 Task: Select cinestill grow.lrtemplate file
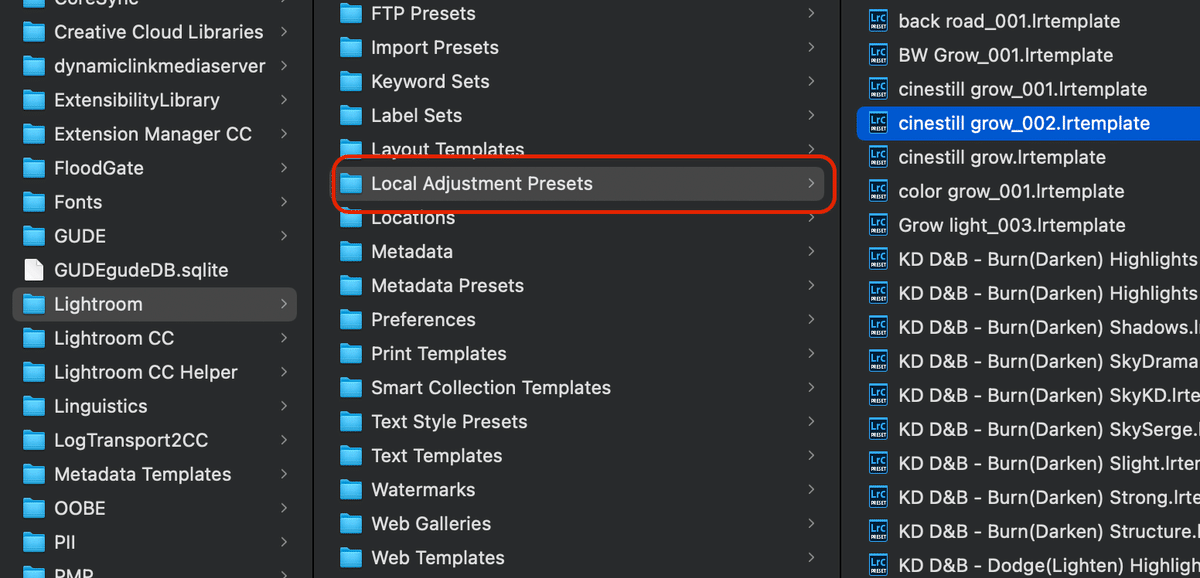[1002, 157]
